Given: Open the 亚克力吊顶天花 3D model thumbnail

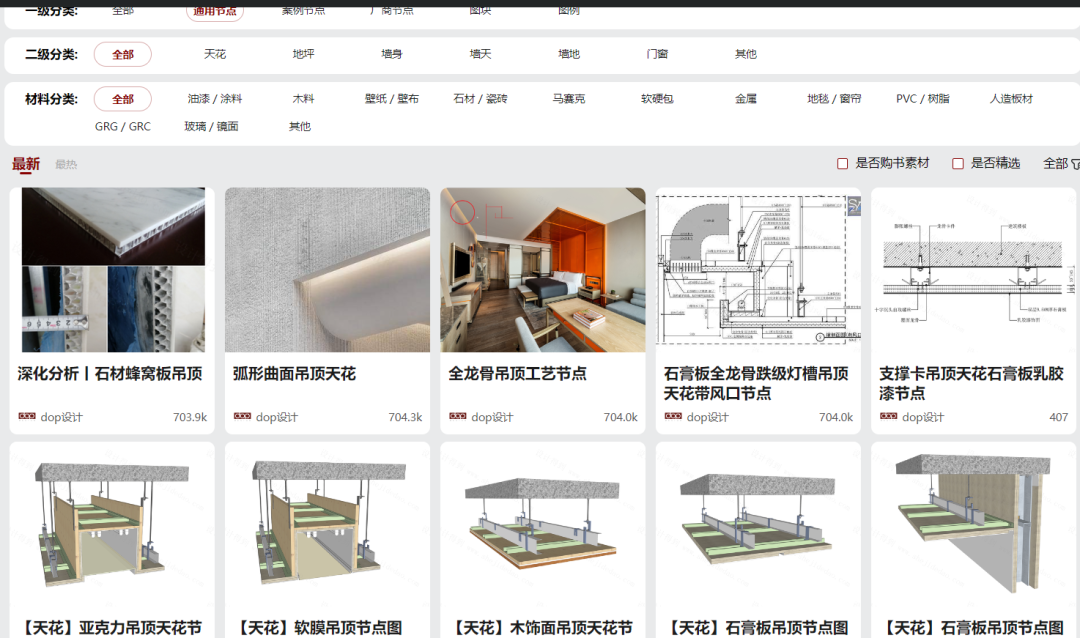Looking at the screenshot, I should point(112,528).
